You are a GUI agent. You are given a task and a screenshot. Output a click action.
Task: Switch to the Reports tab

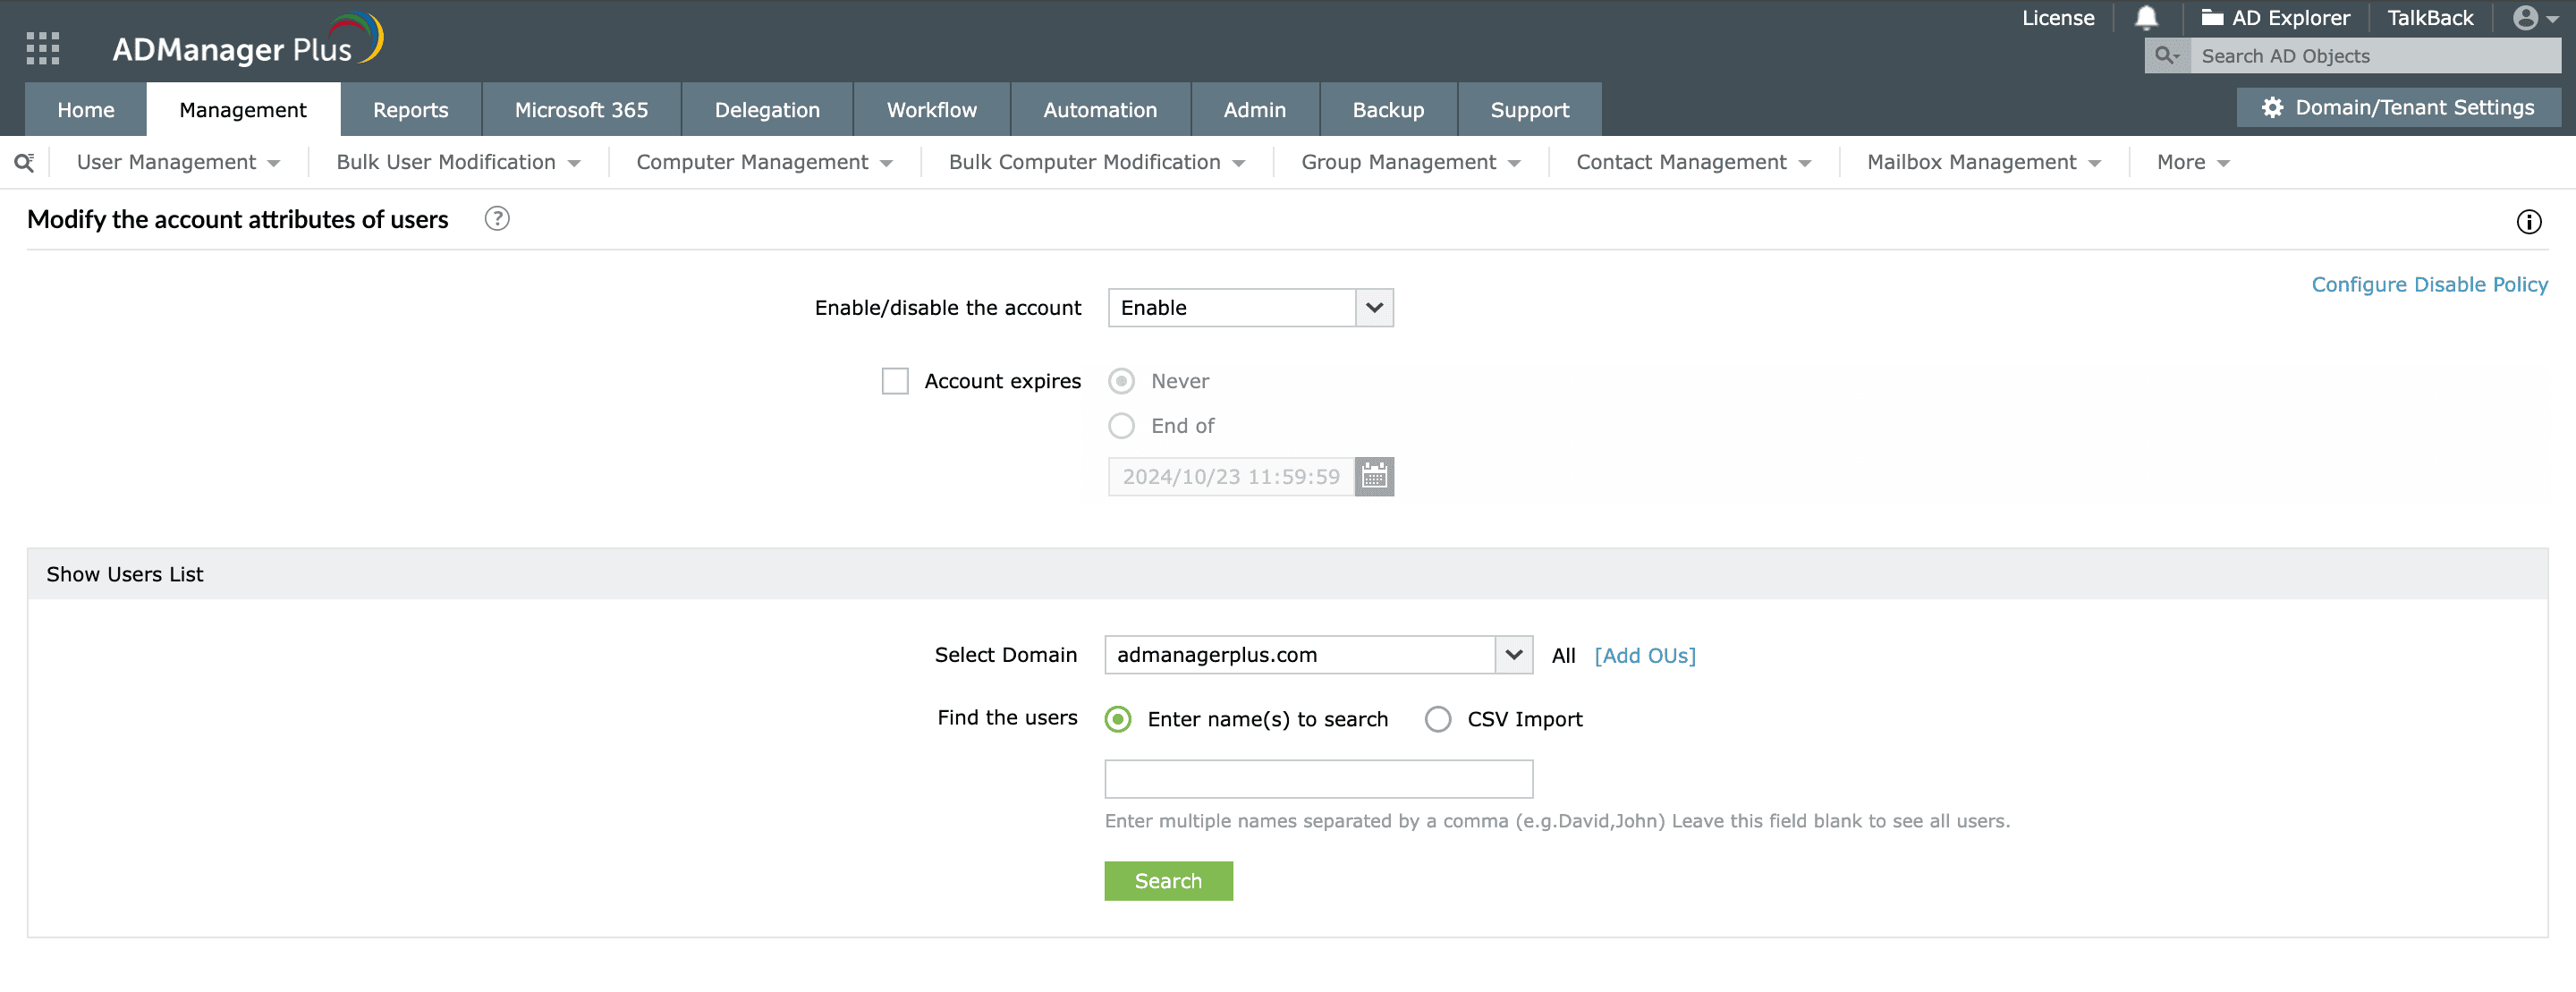(410, 110)
